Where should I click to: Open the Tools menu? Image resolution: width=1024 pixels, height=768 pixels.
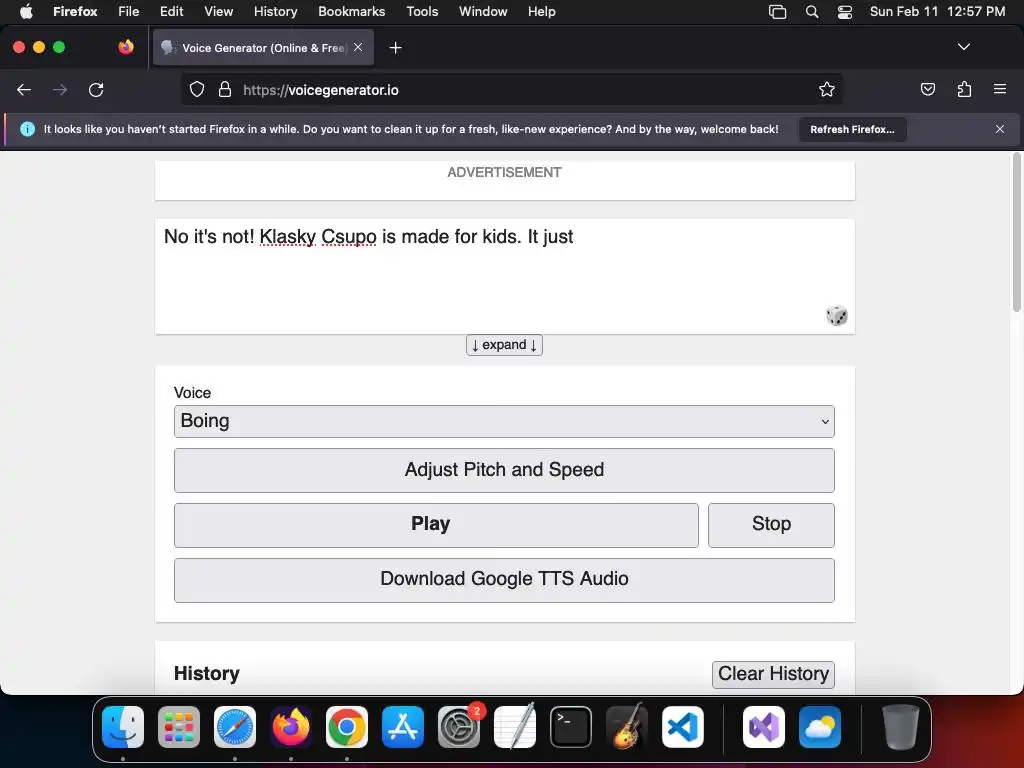pos(423,12)
